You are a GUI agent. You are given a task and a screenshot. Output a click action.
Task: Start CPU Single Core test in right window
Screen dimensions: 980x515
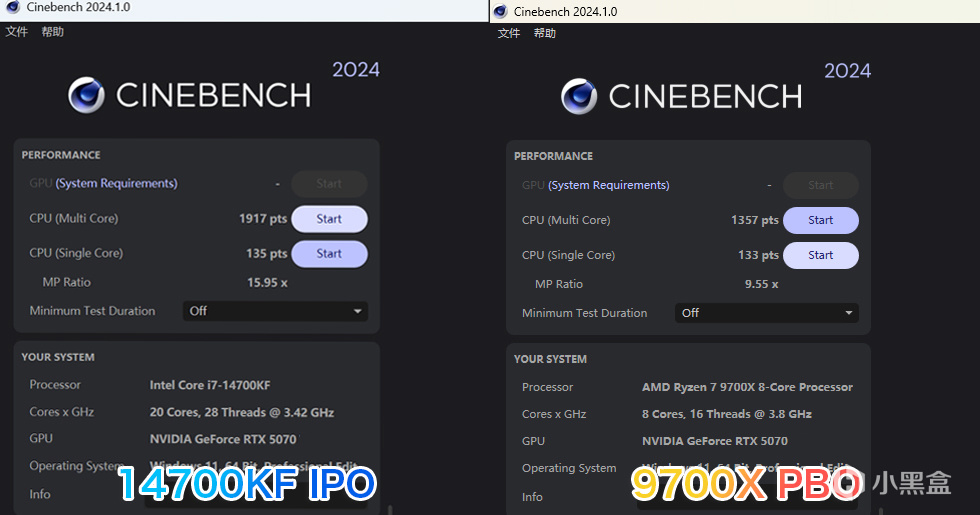pyautogui.click(x=821, y=255)
